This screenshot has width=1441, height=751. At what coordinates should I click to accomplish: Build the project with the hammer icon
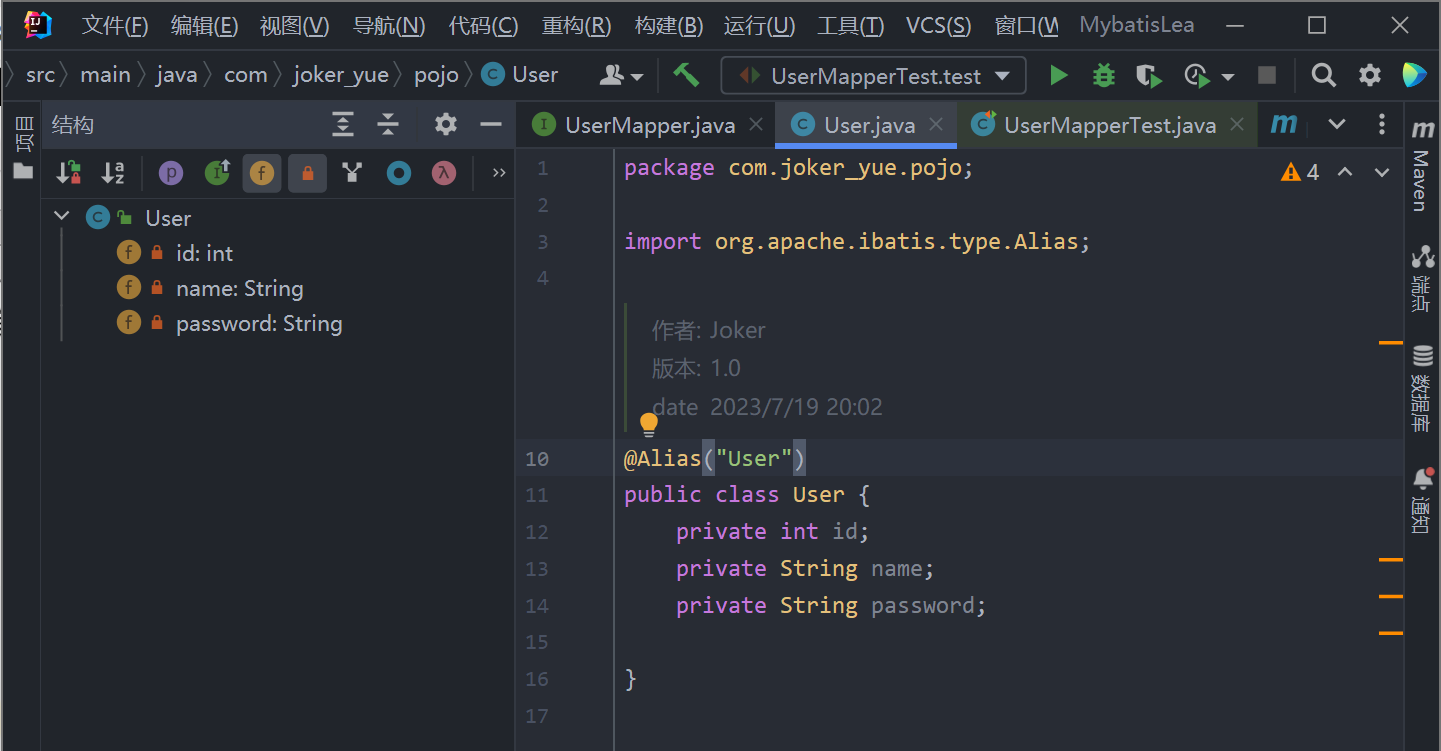pos(686,75)
